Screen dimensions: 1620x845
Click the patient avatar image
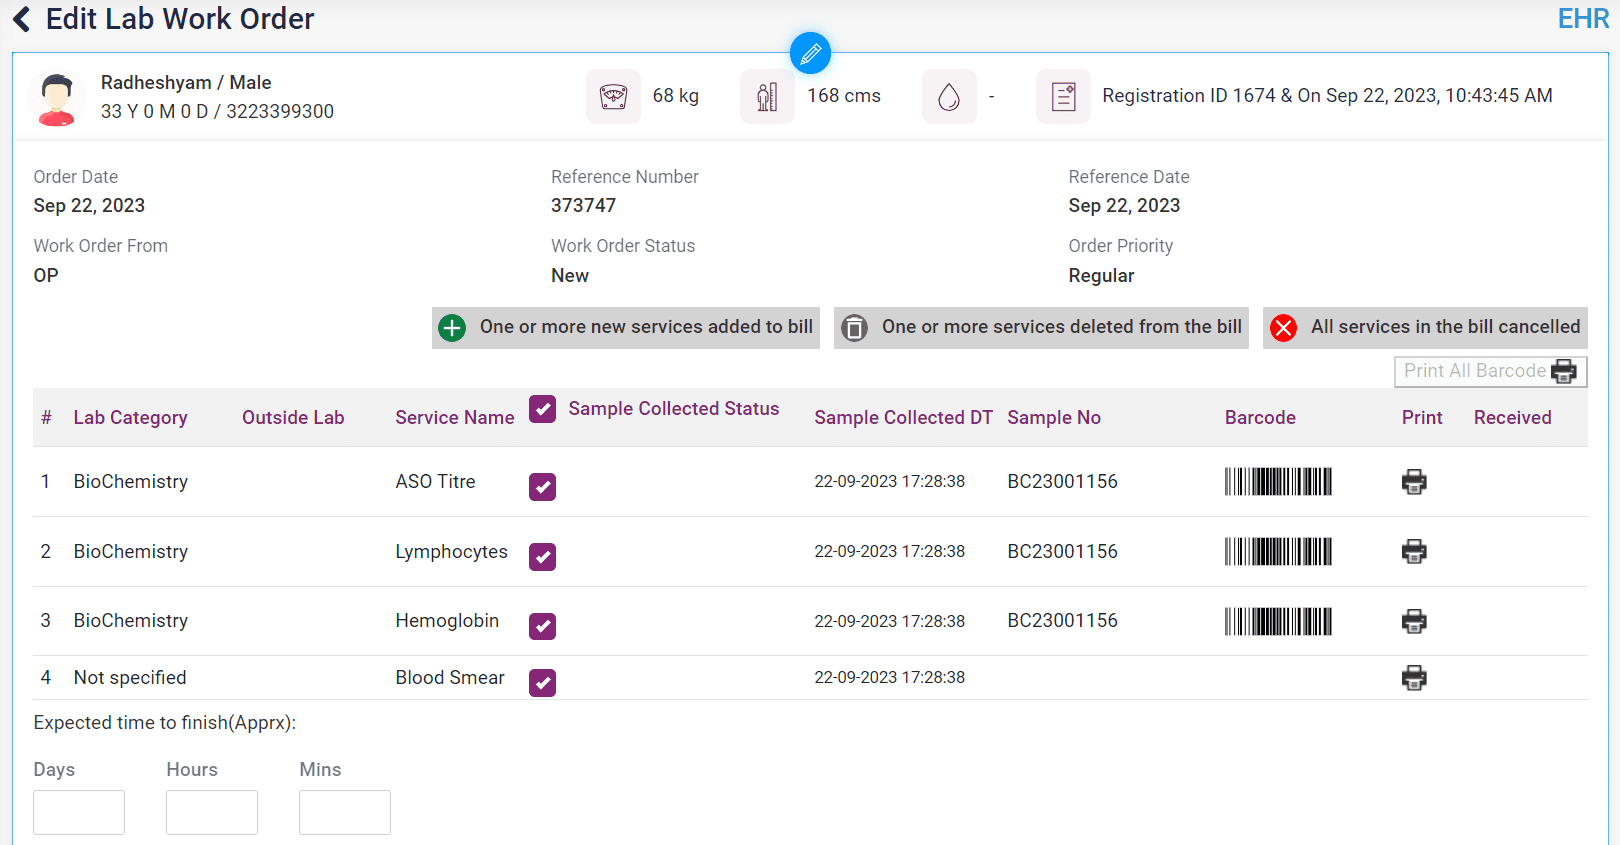(57, 98)
